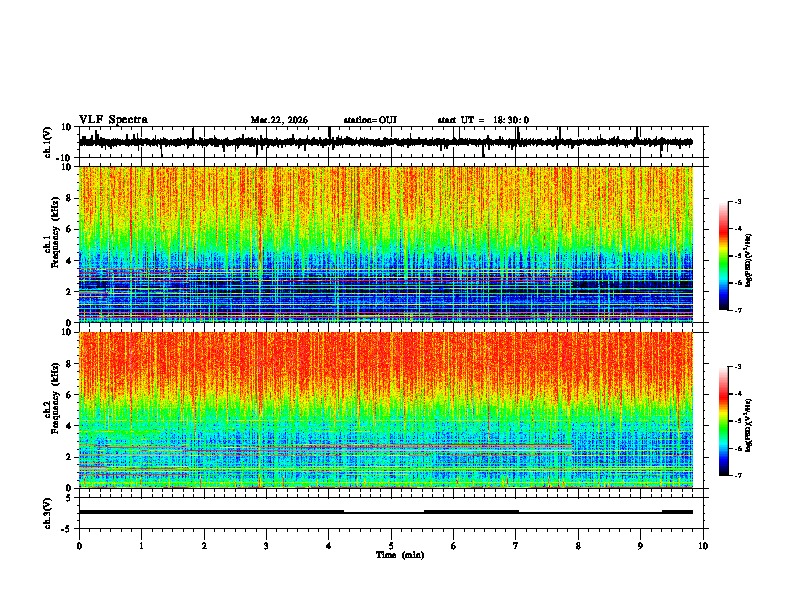The height and width of the screenshot is (612, 792).
Task: Click the ch.1(V) waveform axis label
Action: (x=48, y=142)
